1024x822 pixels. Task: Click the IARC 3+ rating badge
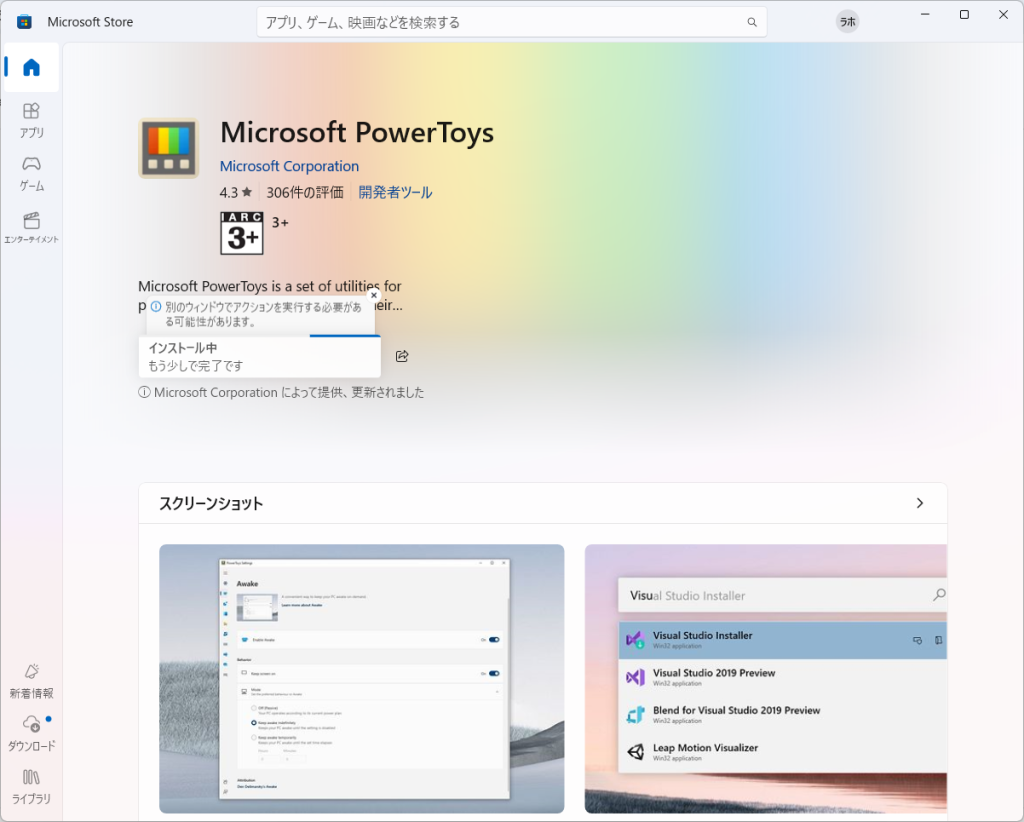(241, 233)
